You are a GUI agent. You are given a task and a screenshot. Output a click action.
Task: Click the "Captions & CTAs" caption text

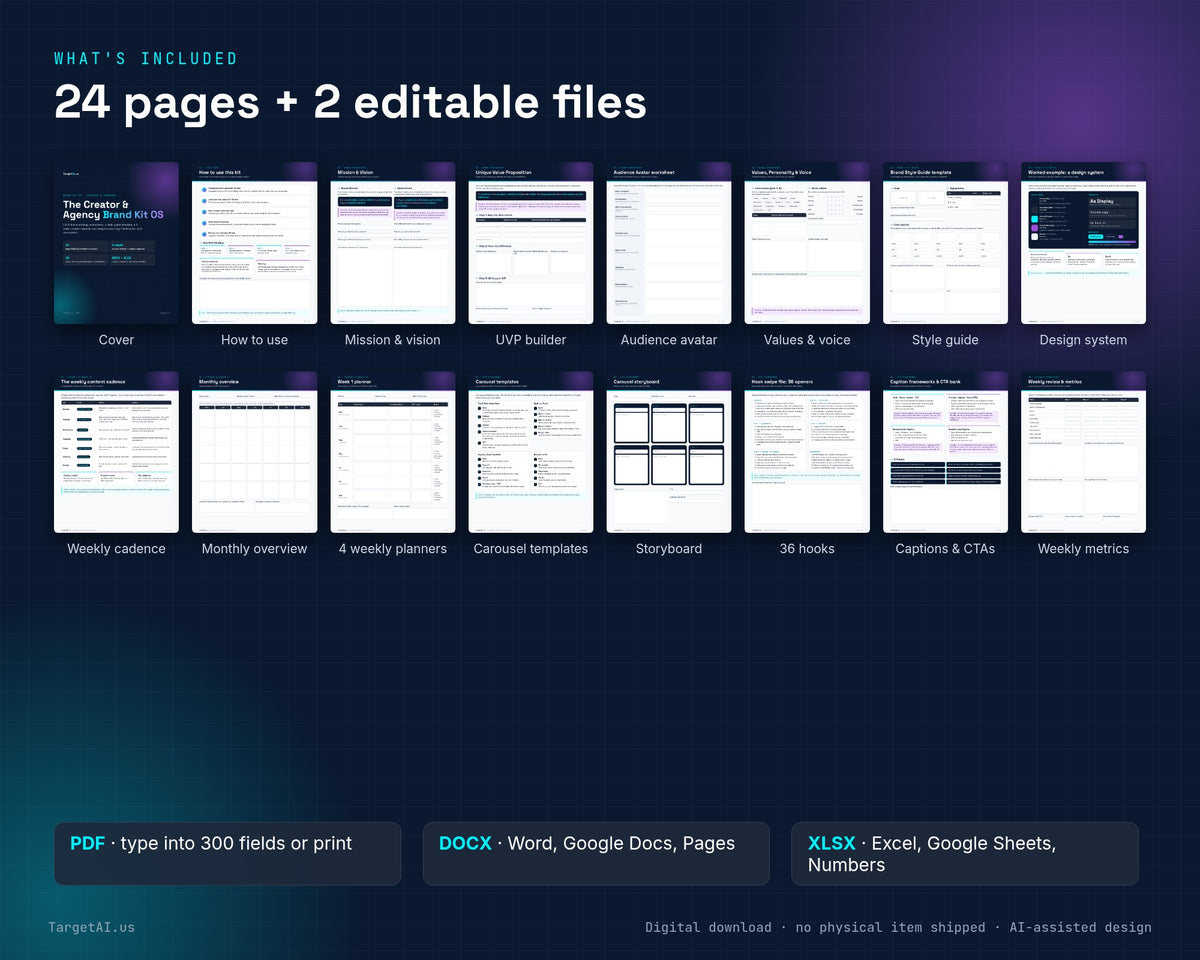coord(945,549)
